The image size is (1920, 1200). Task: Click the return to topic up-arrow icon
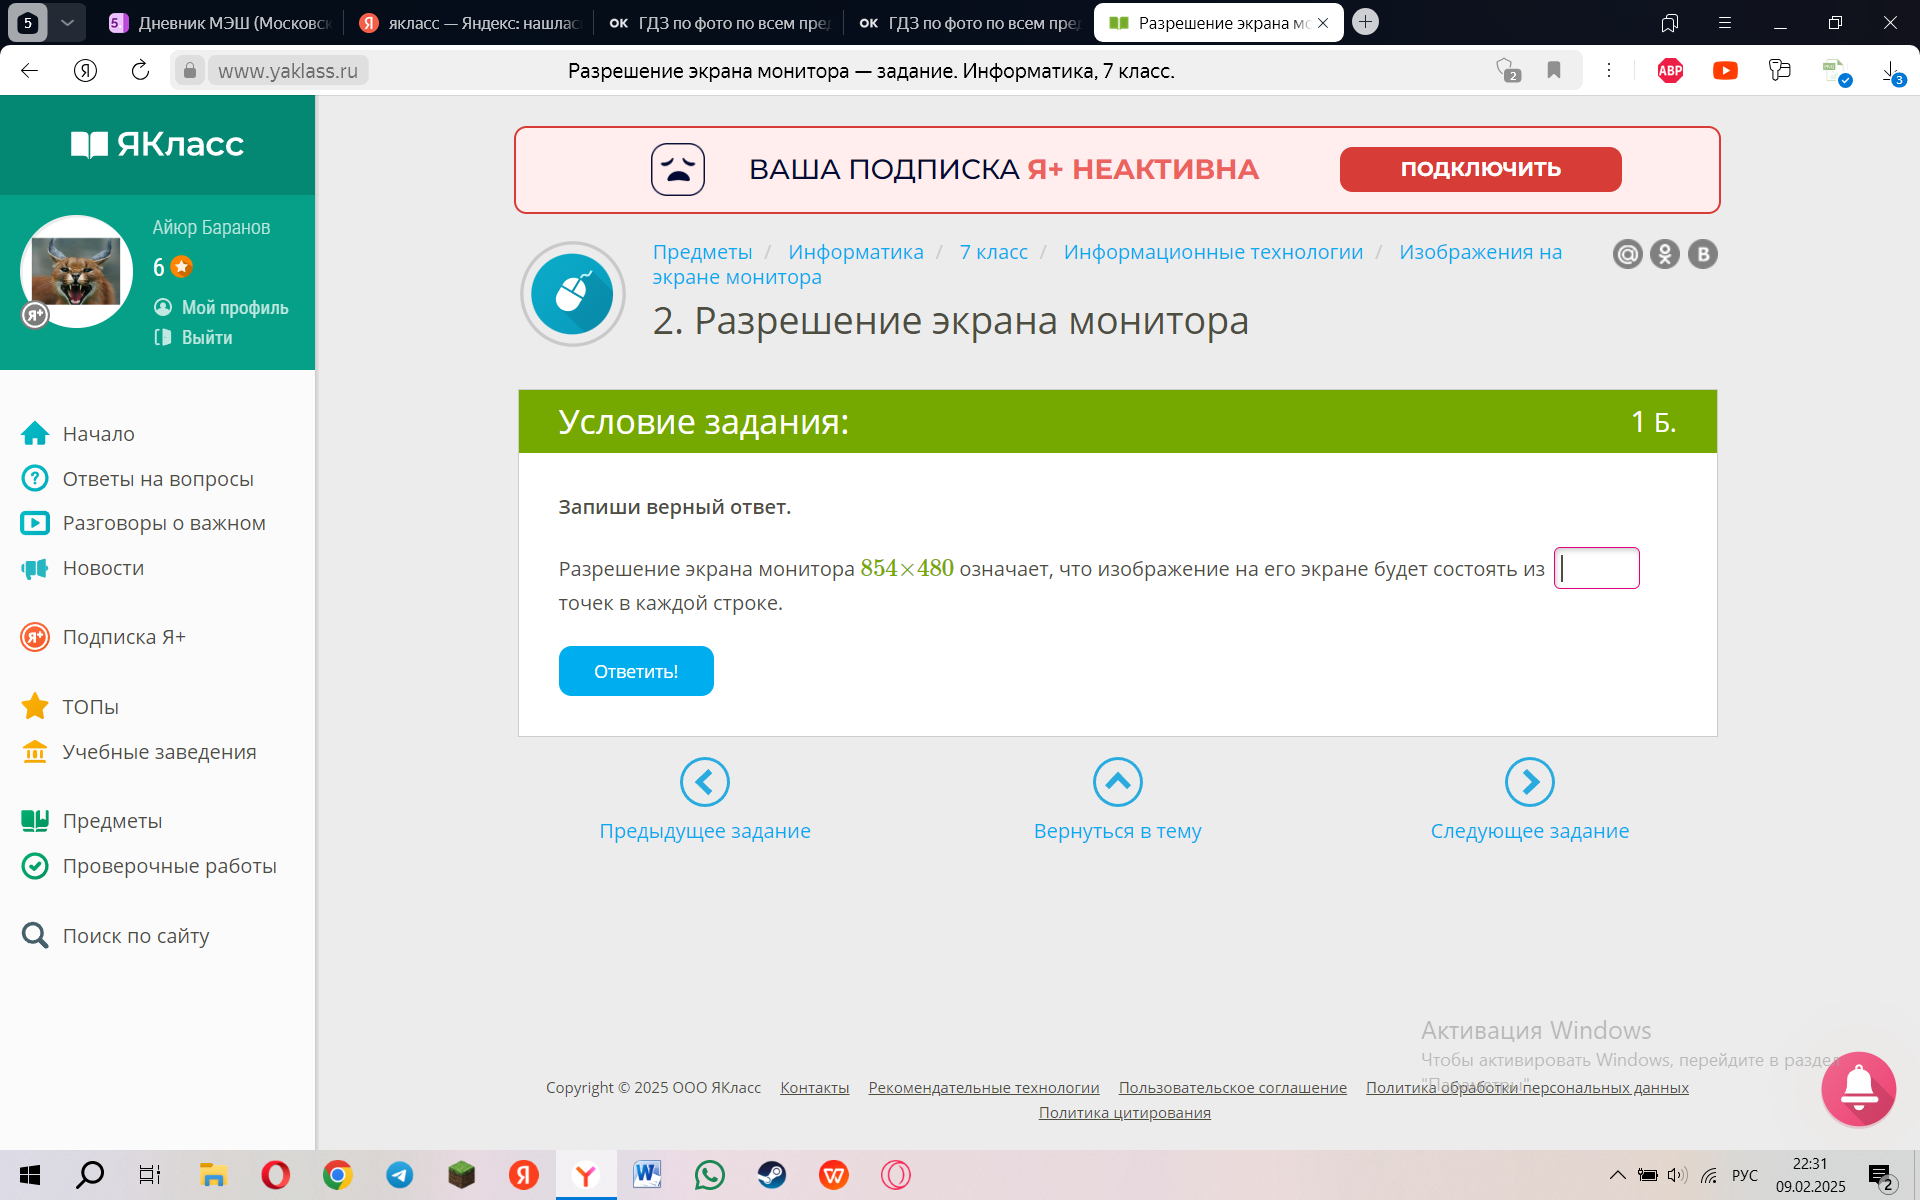tap(1117, 782)
